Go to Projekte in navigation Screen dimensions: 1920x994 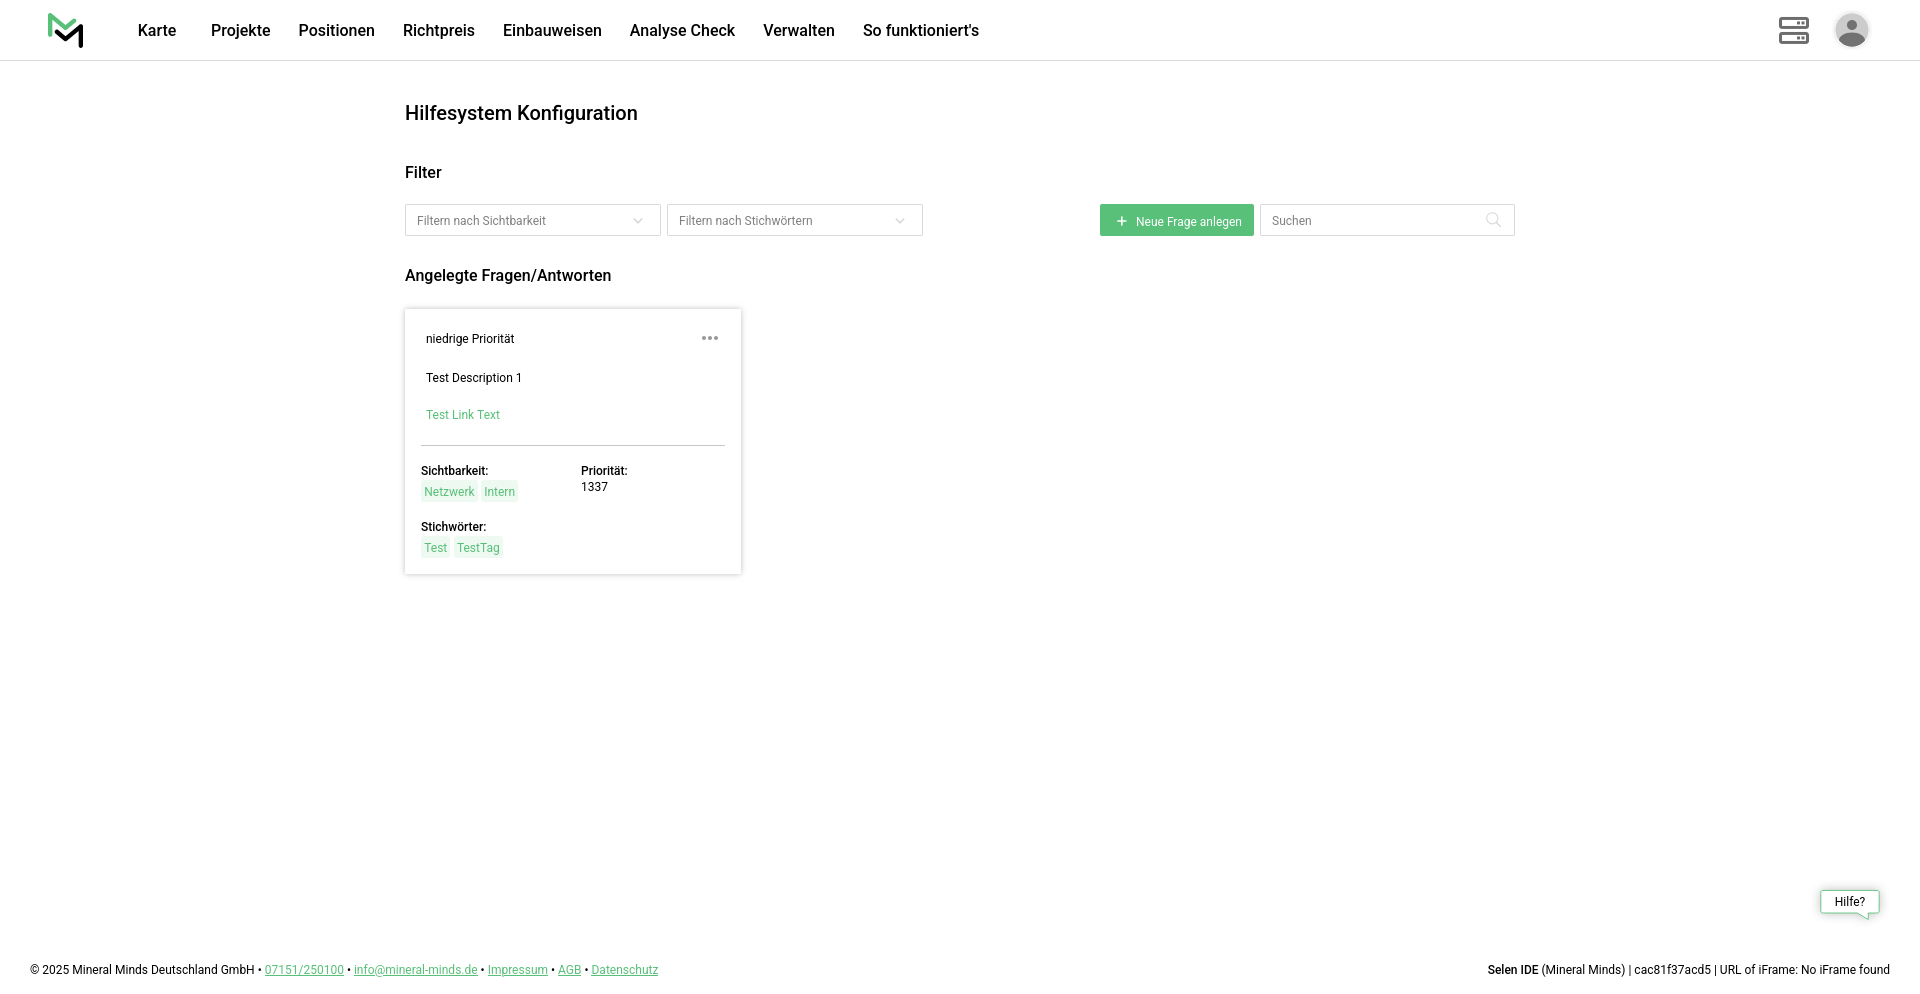[x=240, y=31]
